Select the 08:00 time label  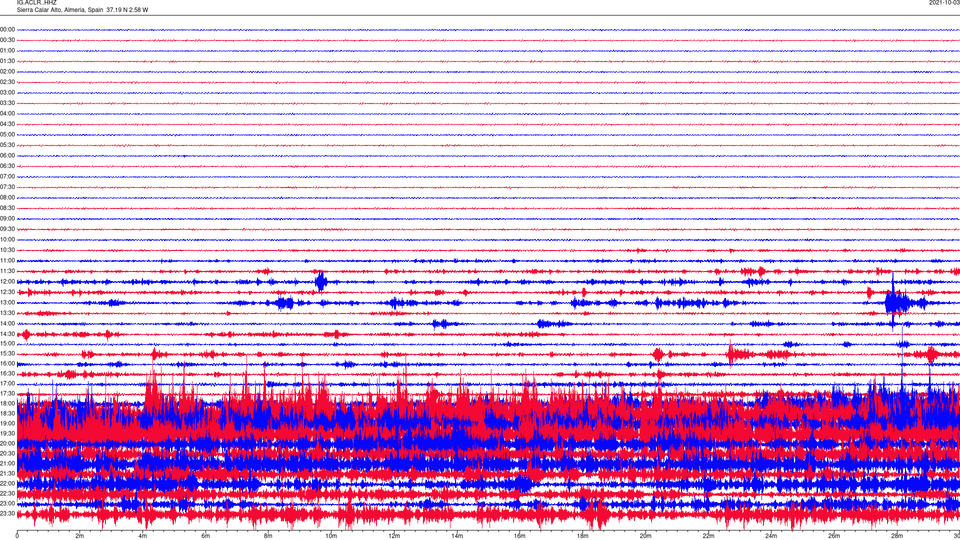point(7,198)
